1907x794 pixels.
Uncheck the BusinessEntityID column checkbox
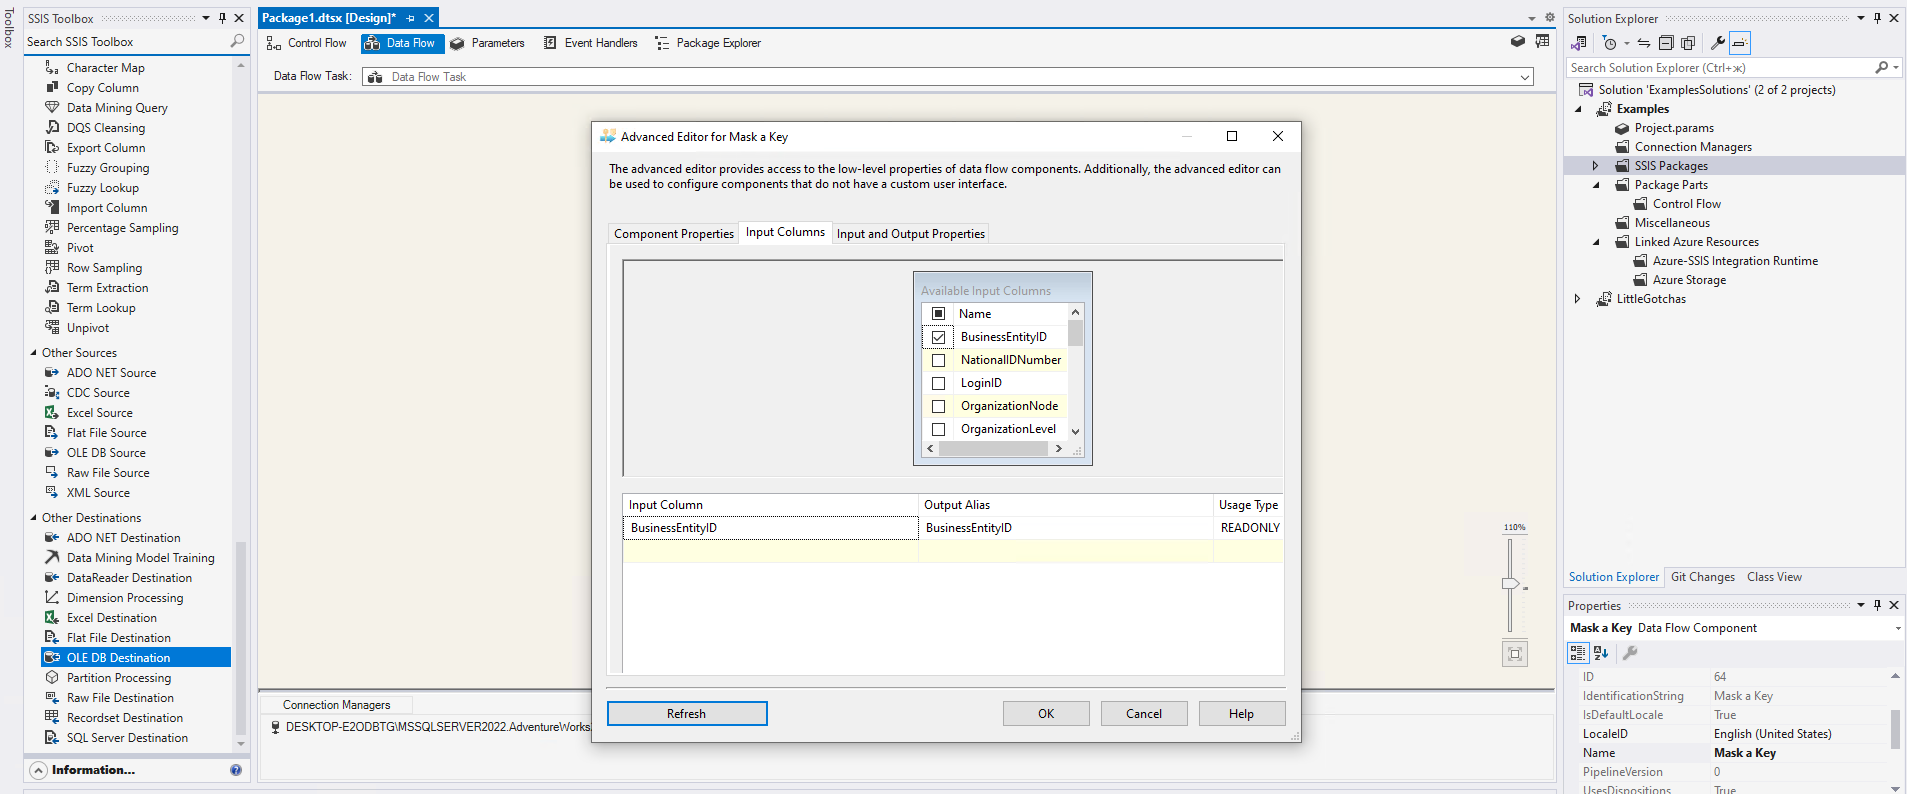(938, 337)
